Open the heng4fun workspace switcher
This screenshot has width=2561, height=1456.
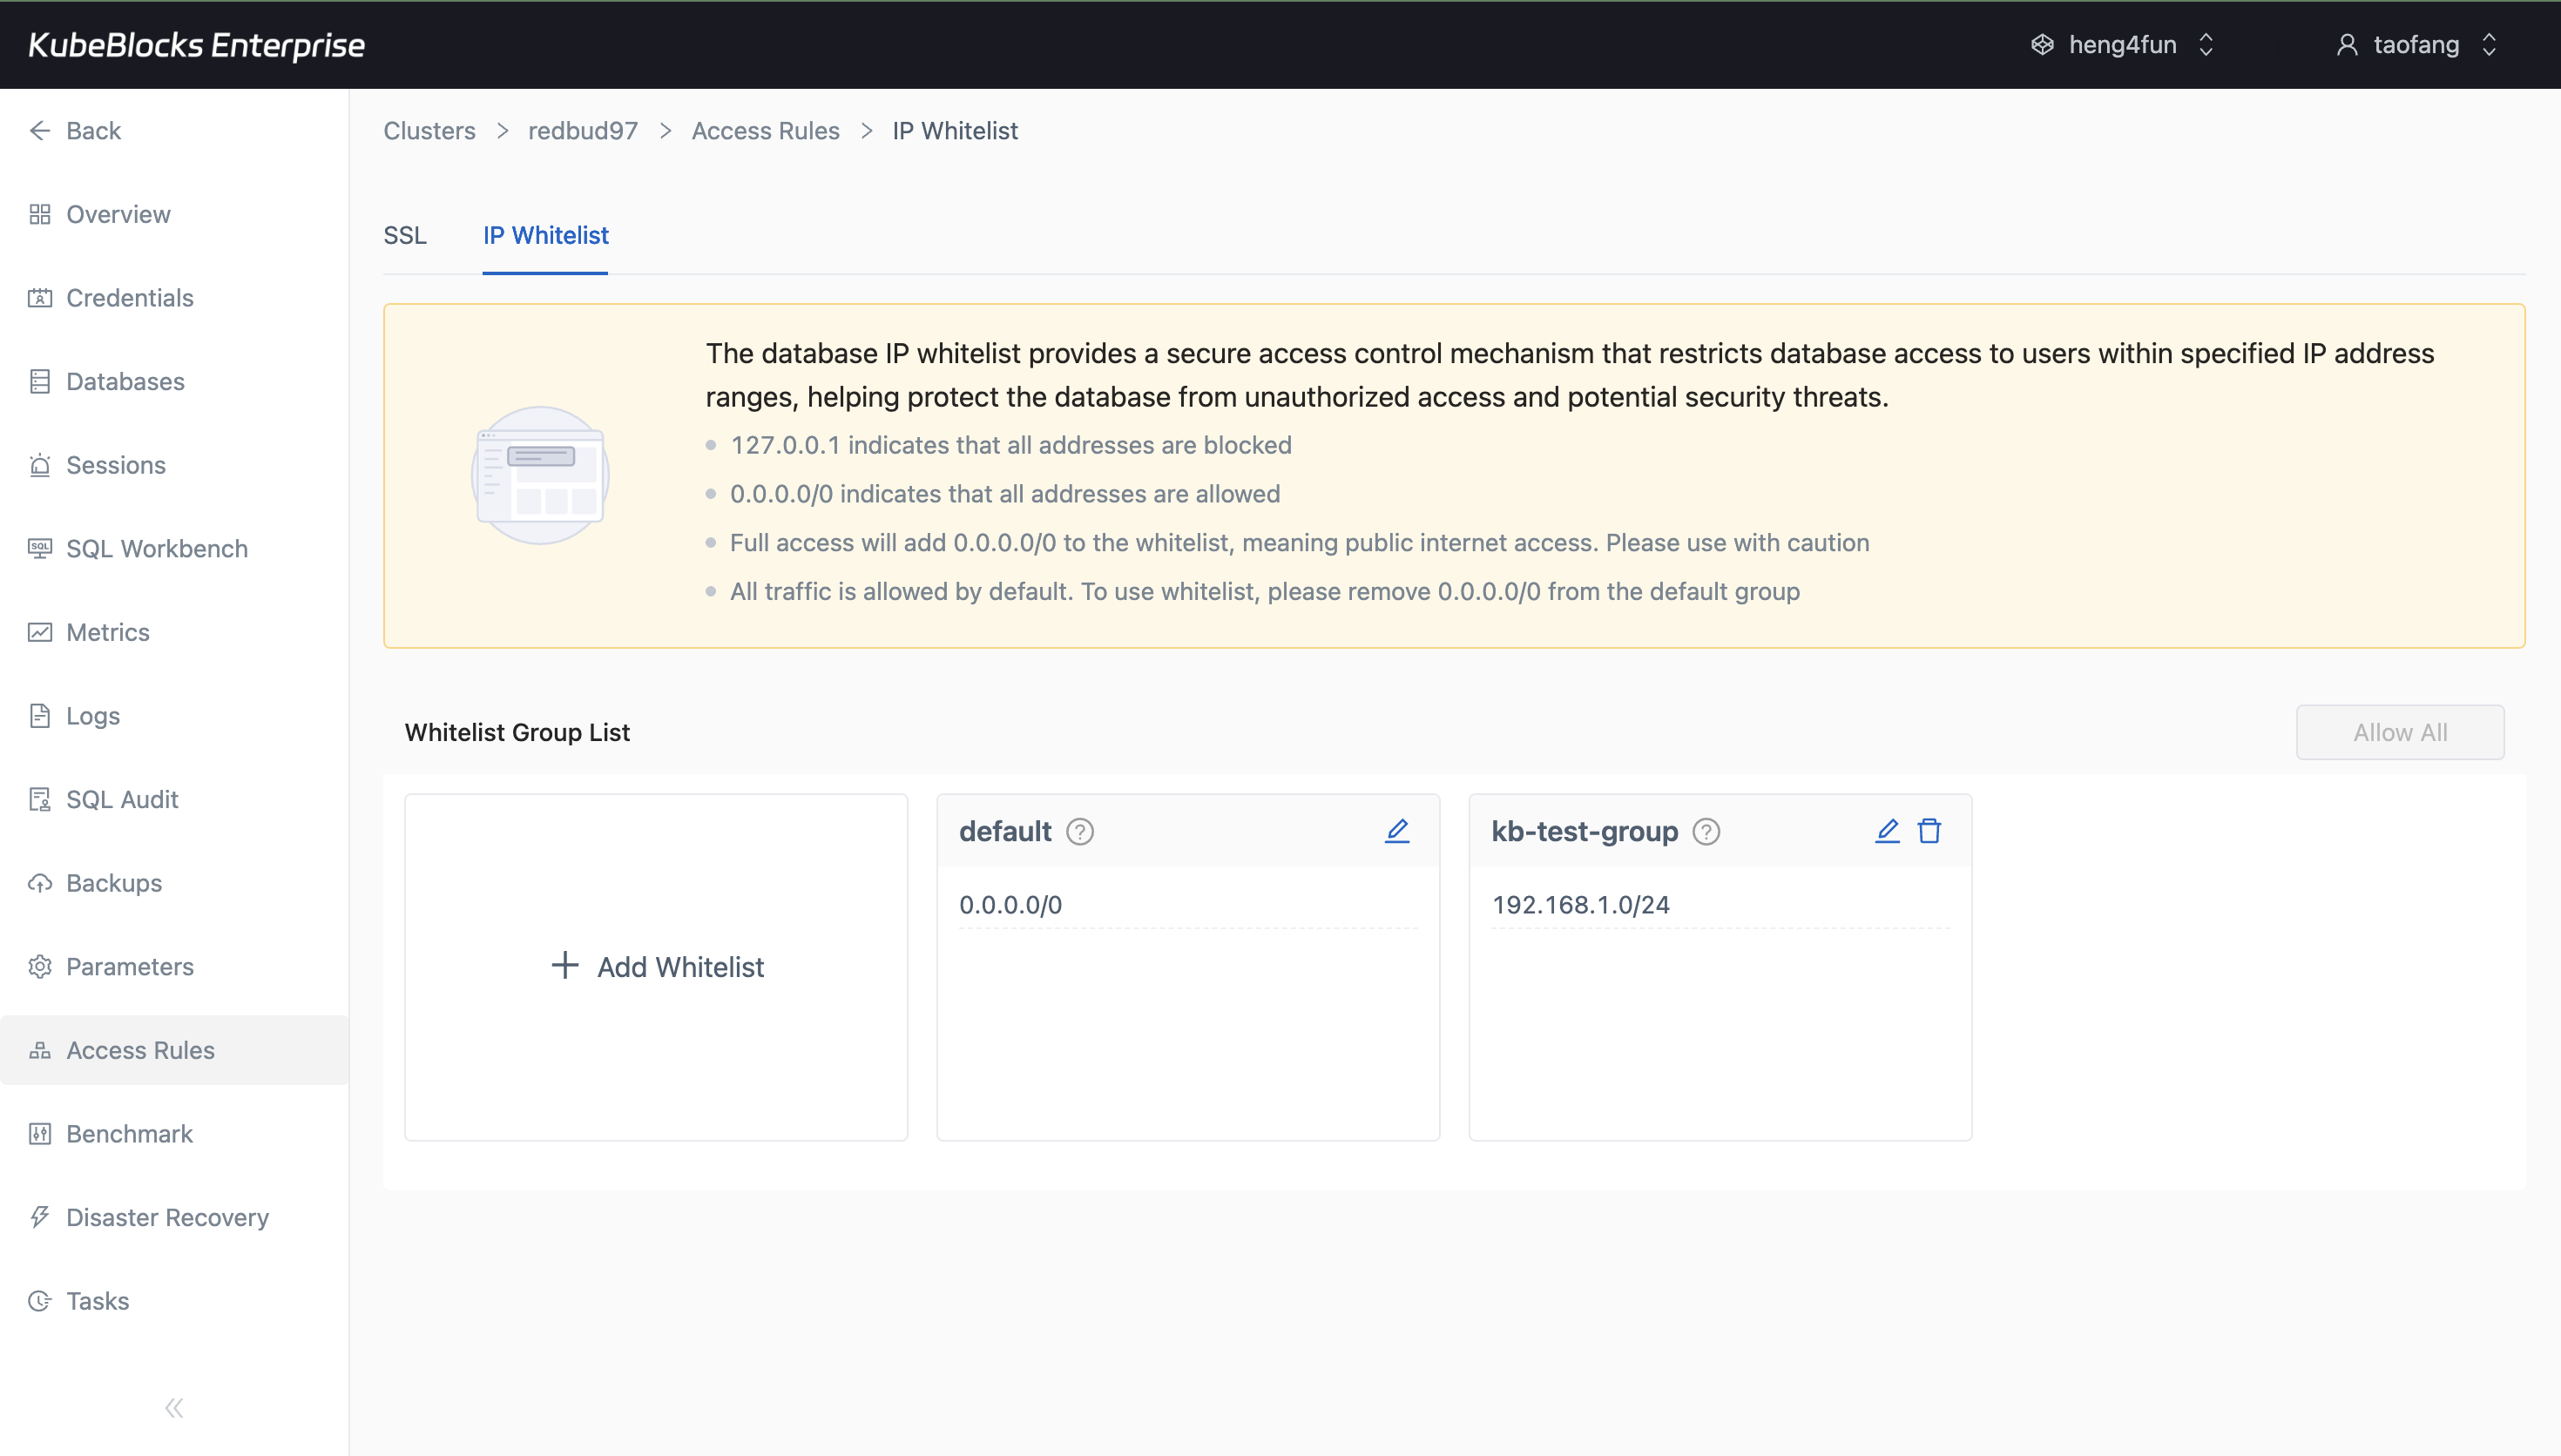click(2122, 44)
